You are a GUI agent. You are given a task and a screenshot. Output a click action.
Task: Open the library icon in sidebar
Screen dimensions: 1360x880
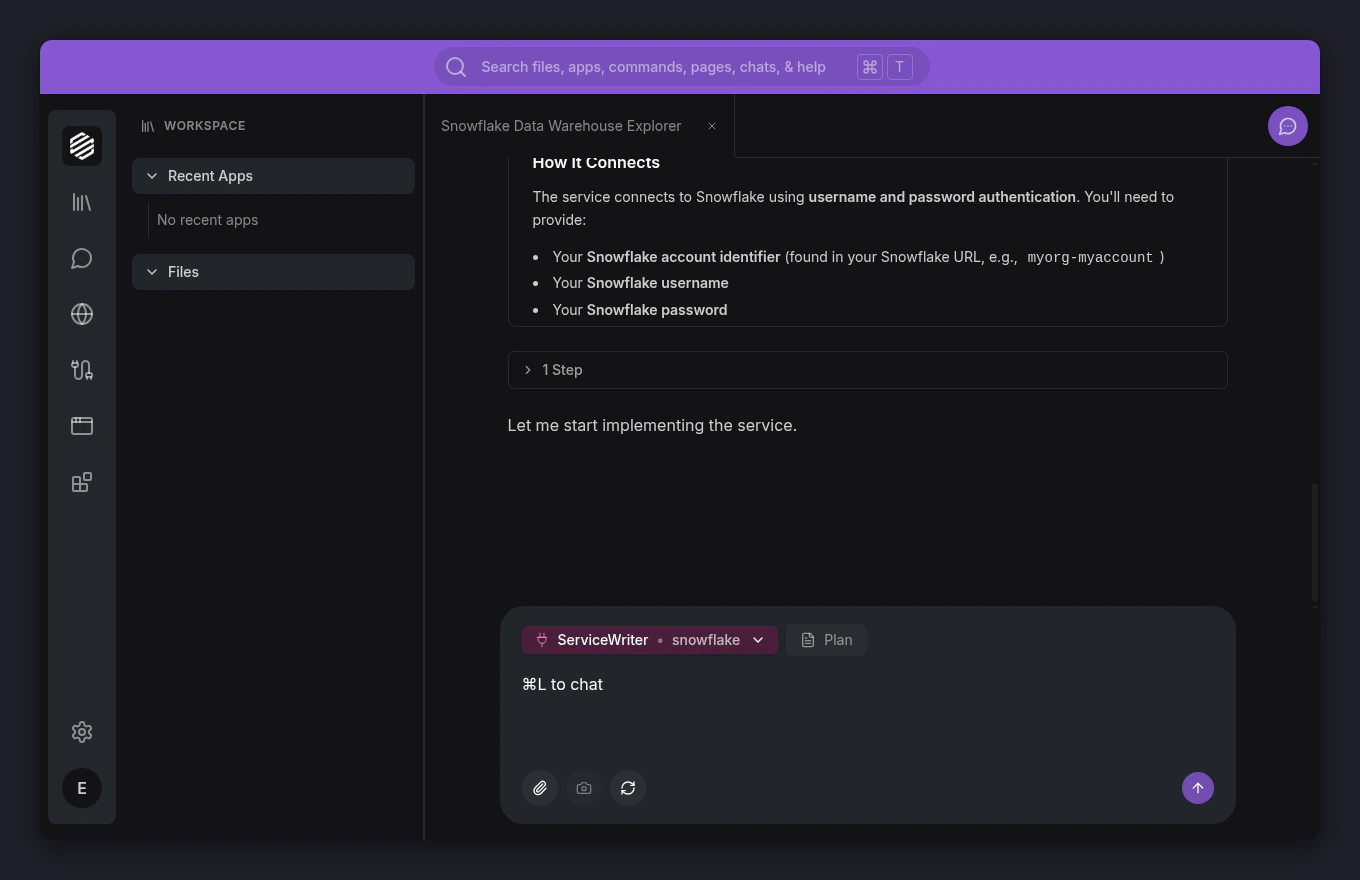(x=82, y=202)
